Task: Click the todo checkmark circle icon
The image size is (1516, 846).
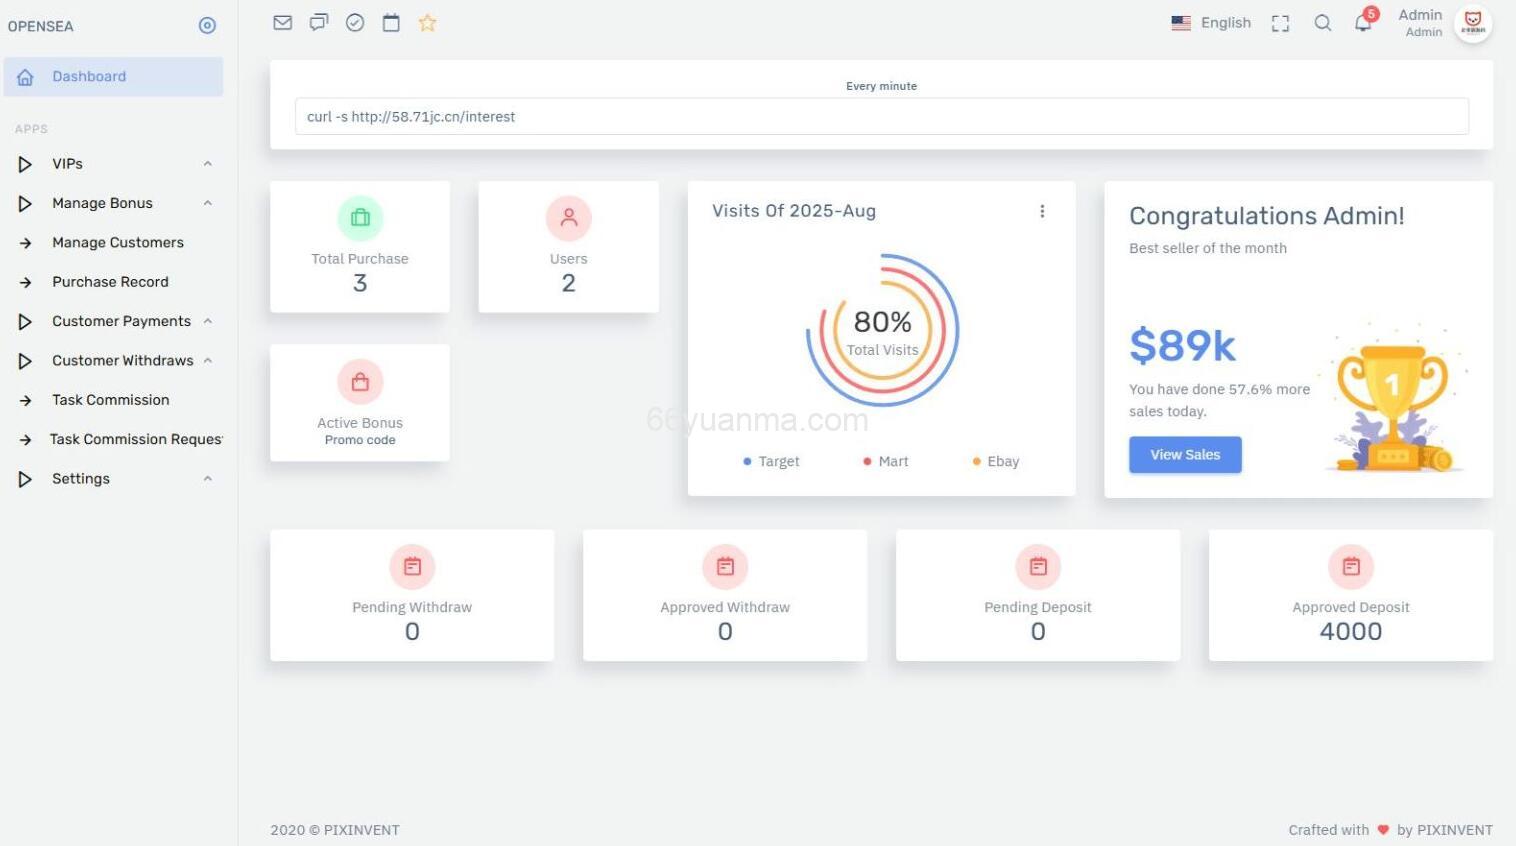Action: [355, 23]
